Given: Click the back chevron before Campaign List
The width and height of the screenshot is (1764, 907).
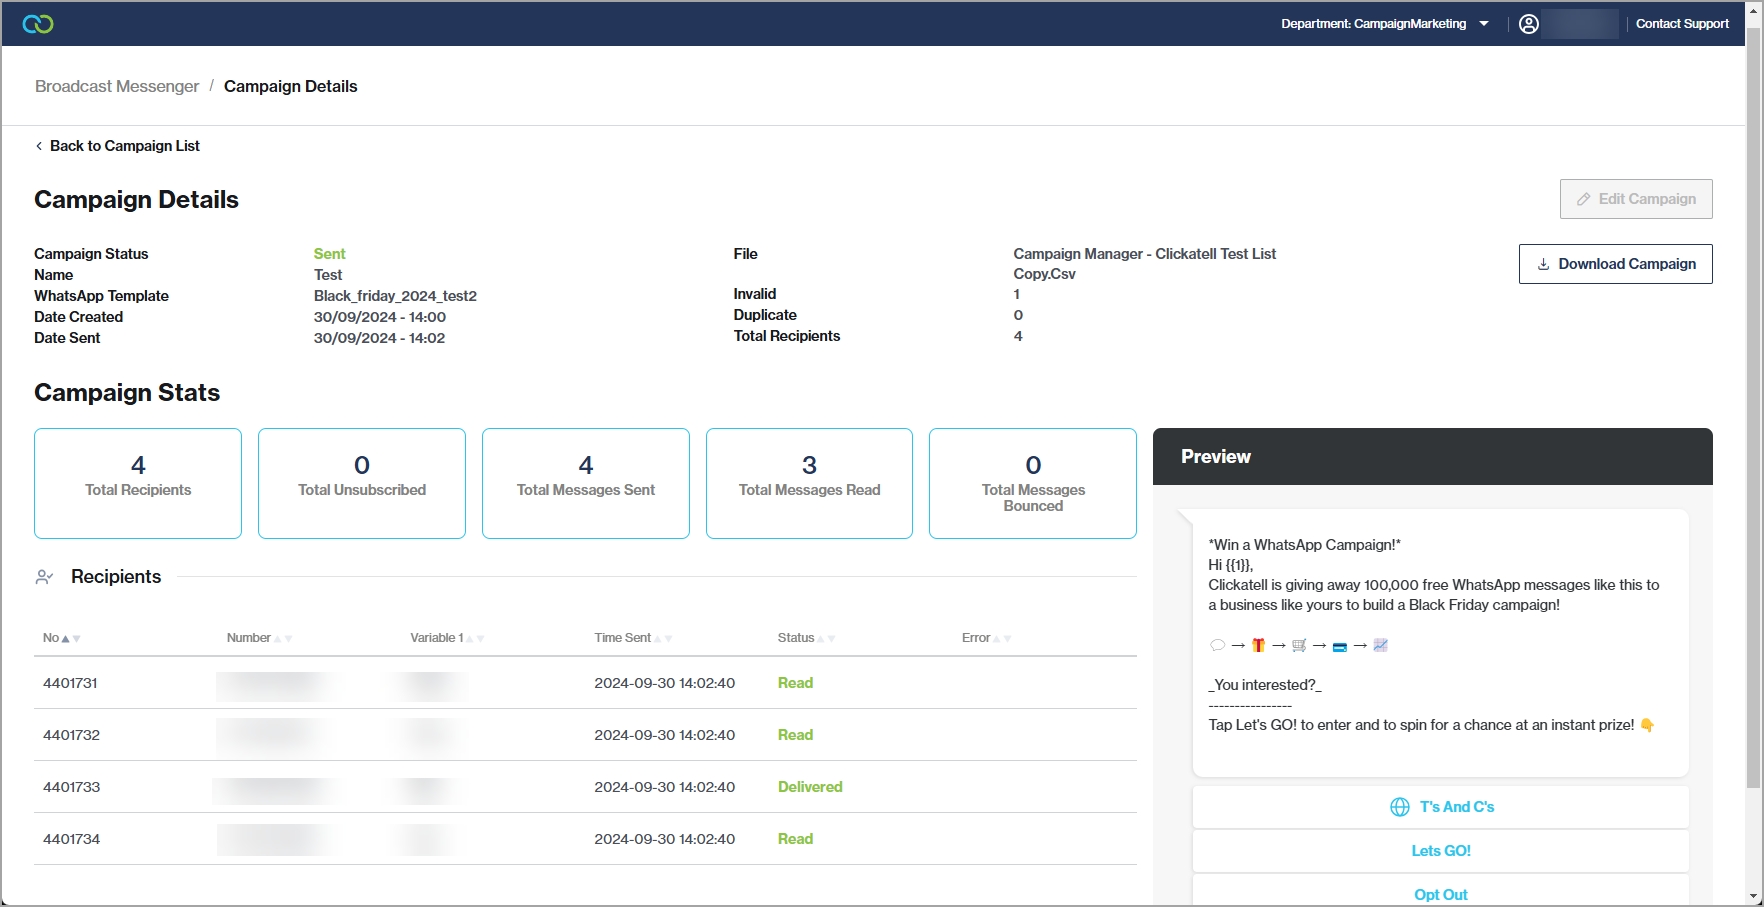Looking at the screenshot, I should tap(39, 146).
